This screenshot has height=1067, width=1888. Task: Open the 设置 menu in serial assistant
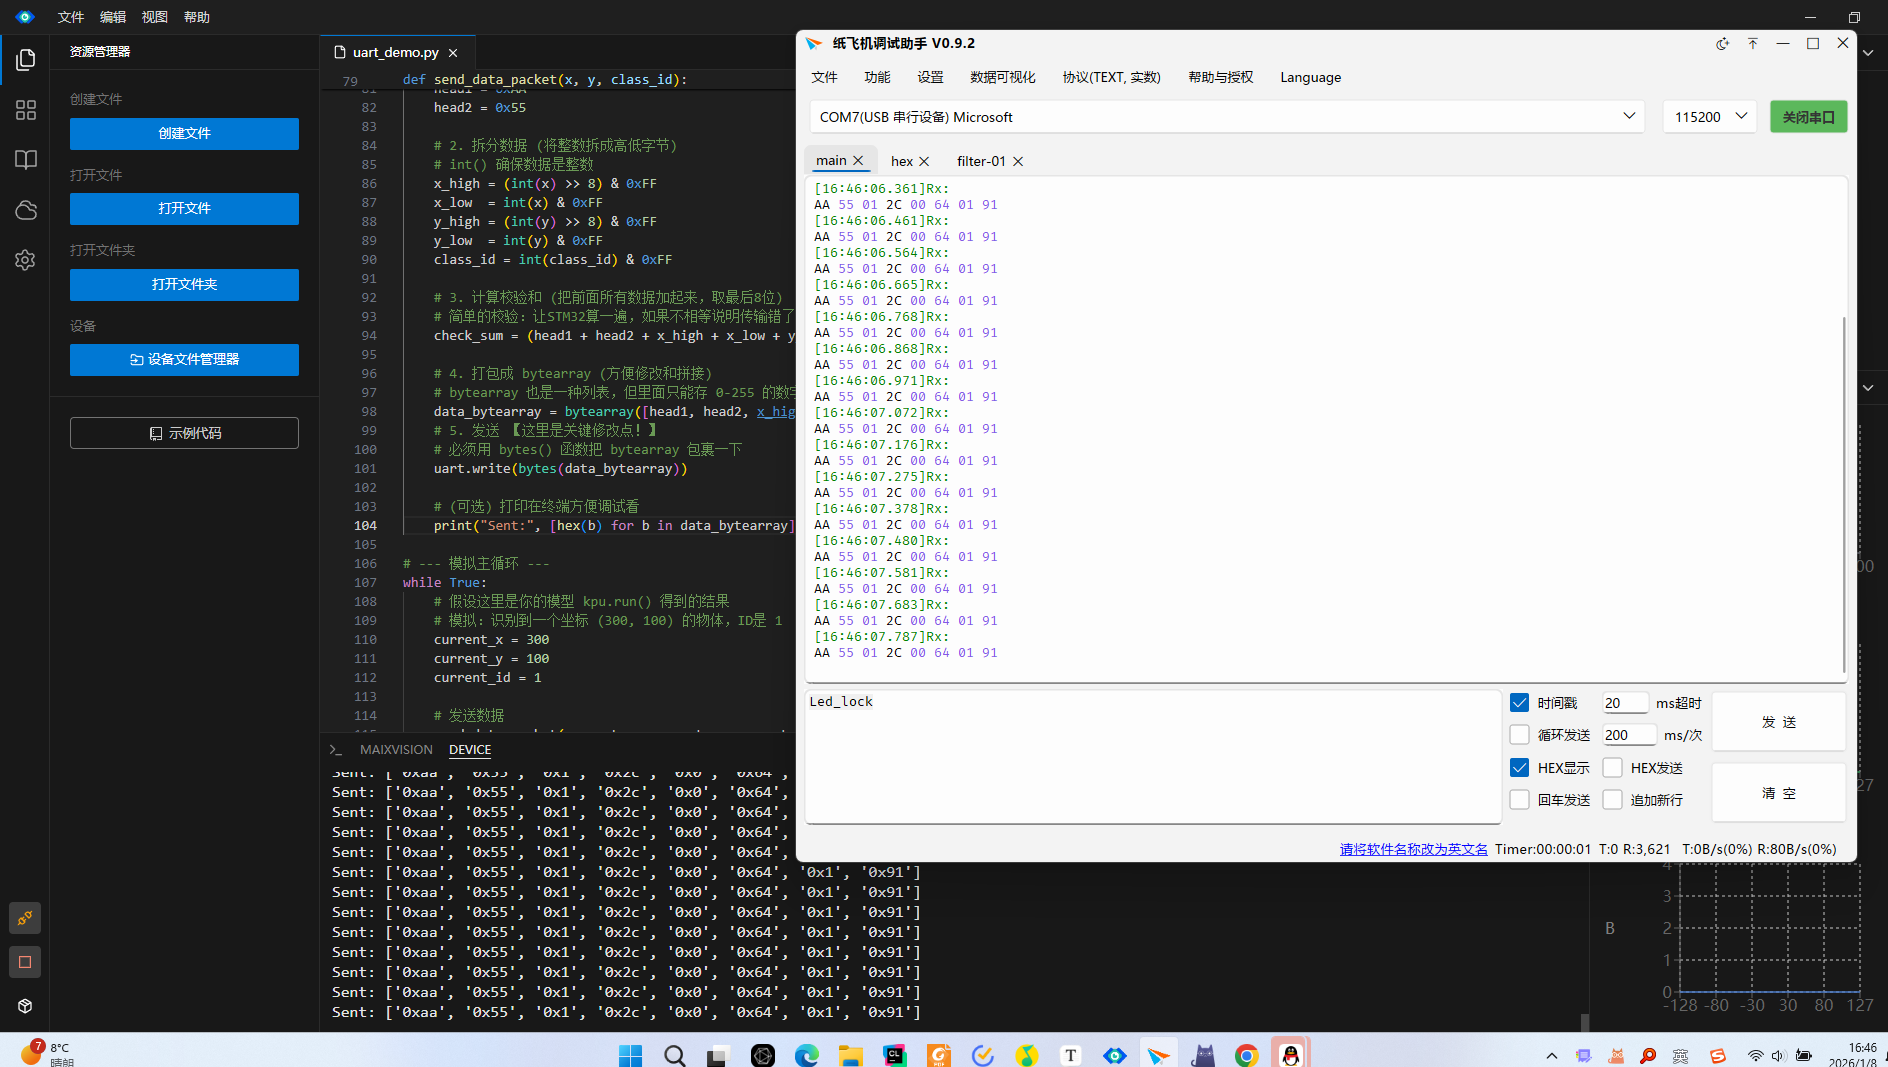click(x=930, y=77)
